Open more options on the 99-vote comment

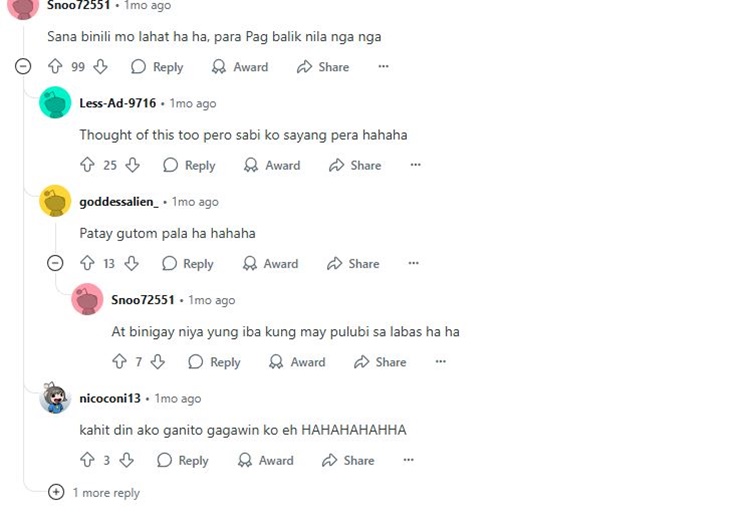[x=384, y=66]
